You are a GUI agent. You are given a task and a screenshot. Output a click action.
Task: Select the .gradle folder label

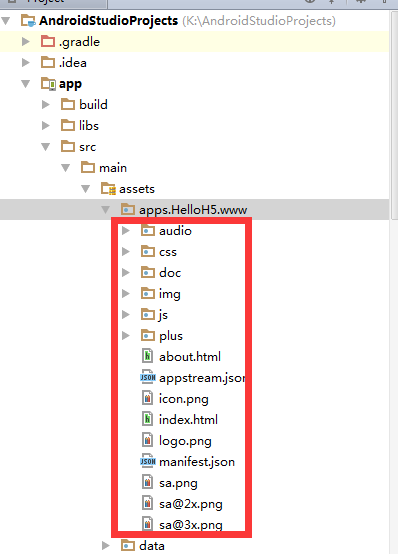(x=80, y=42)
